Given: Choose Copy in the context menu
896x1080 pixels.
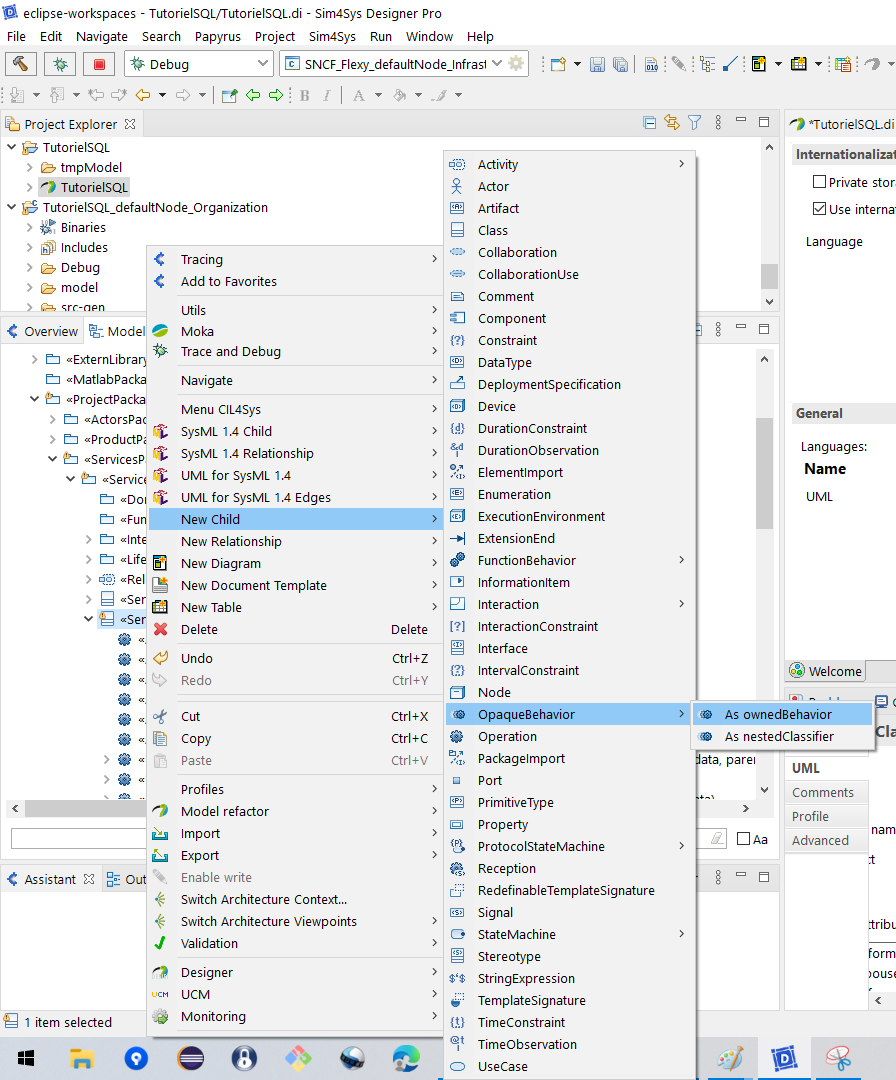Looking at the screenshot, I should click(x=295, y=738).
